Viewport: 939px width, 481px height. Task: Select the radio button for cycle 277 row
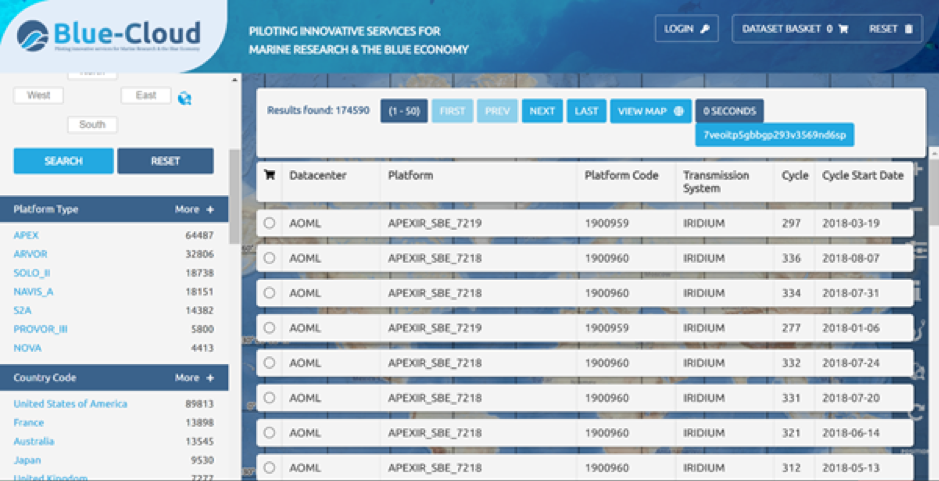(x=269, y=328)
